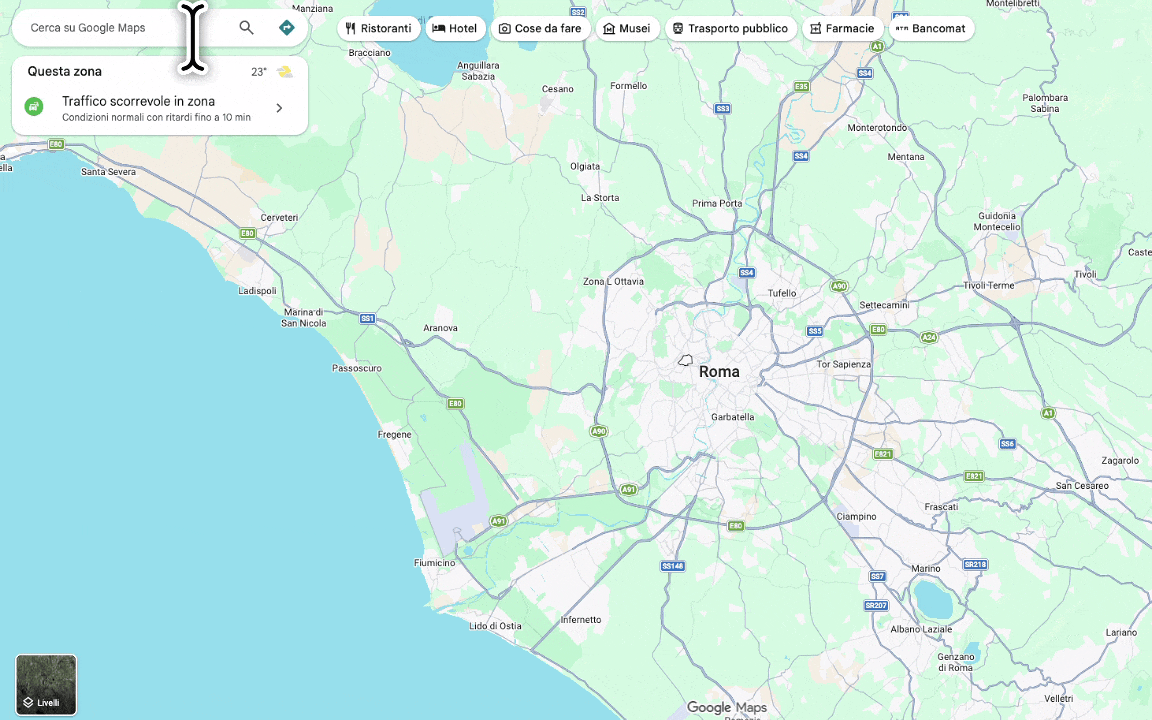Image resolution: width=1152 pixels, height=720 pixels.
Task: Click the Tivoli Terme label
Action: point(989,286)
